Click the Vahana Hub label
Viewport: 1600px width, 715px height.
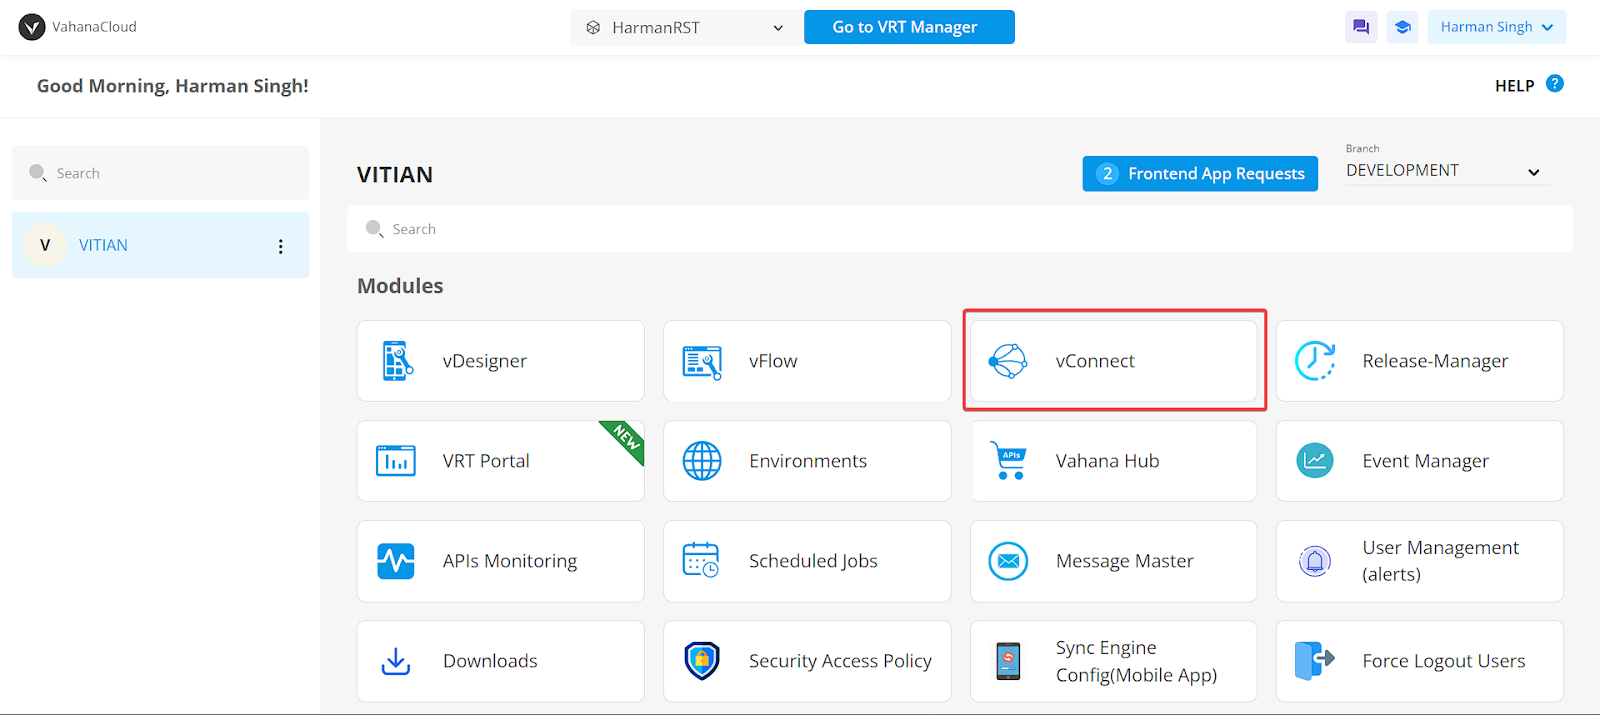tap(1107, 461)
